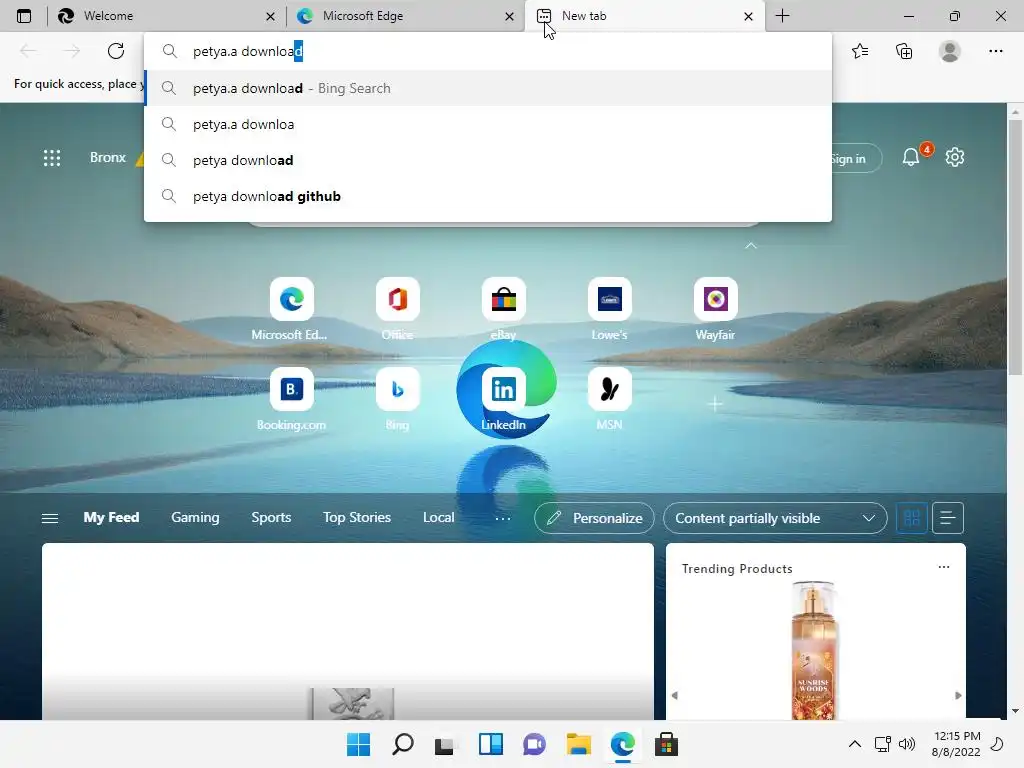Refresh the page with the reload icon
Screen dimensions: 1024x768
[116, 51]
